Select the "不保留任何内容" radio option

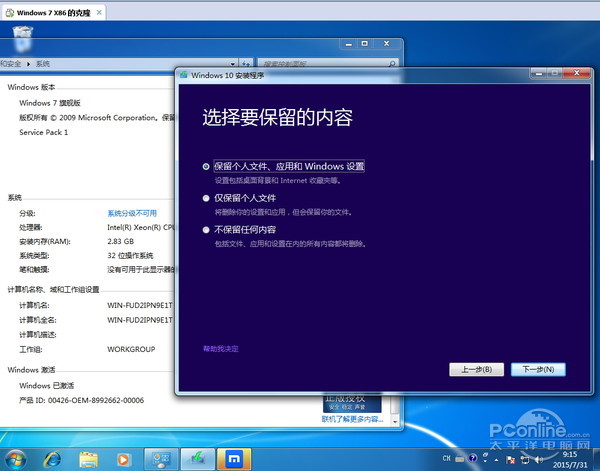point(206,231)
